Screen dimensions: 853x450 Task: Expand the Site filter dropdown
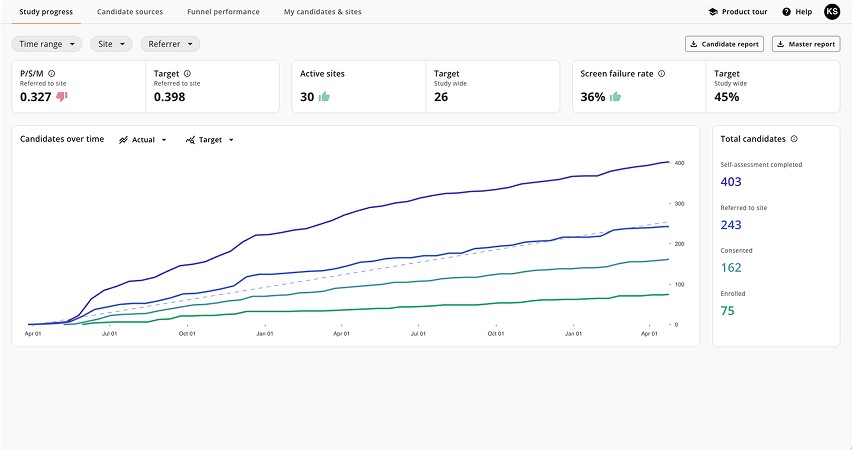(x=111, y=44)
